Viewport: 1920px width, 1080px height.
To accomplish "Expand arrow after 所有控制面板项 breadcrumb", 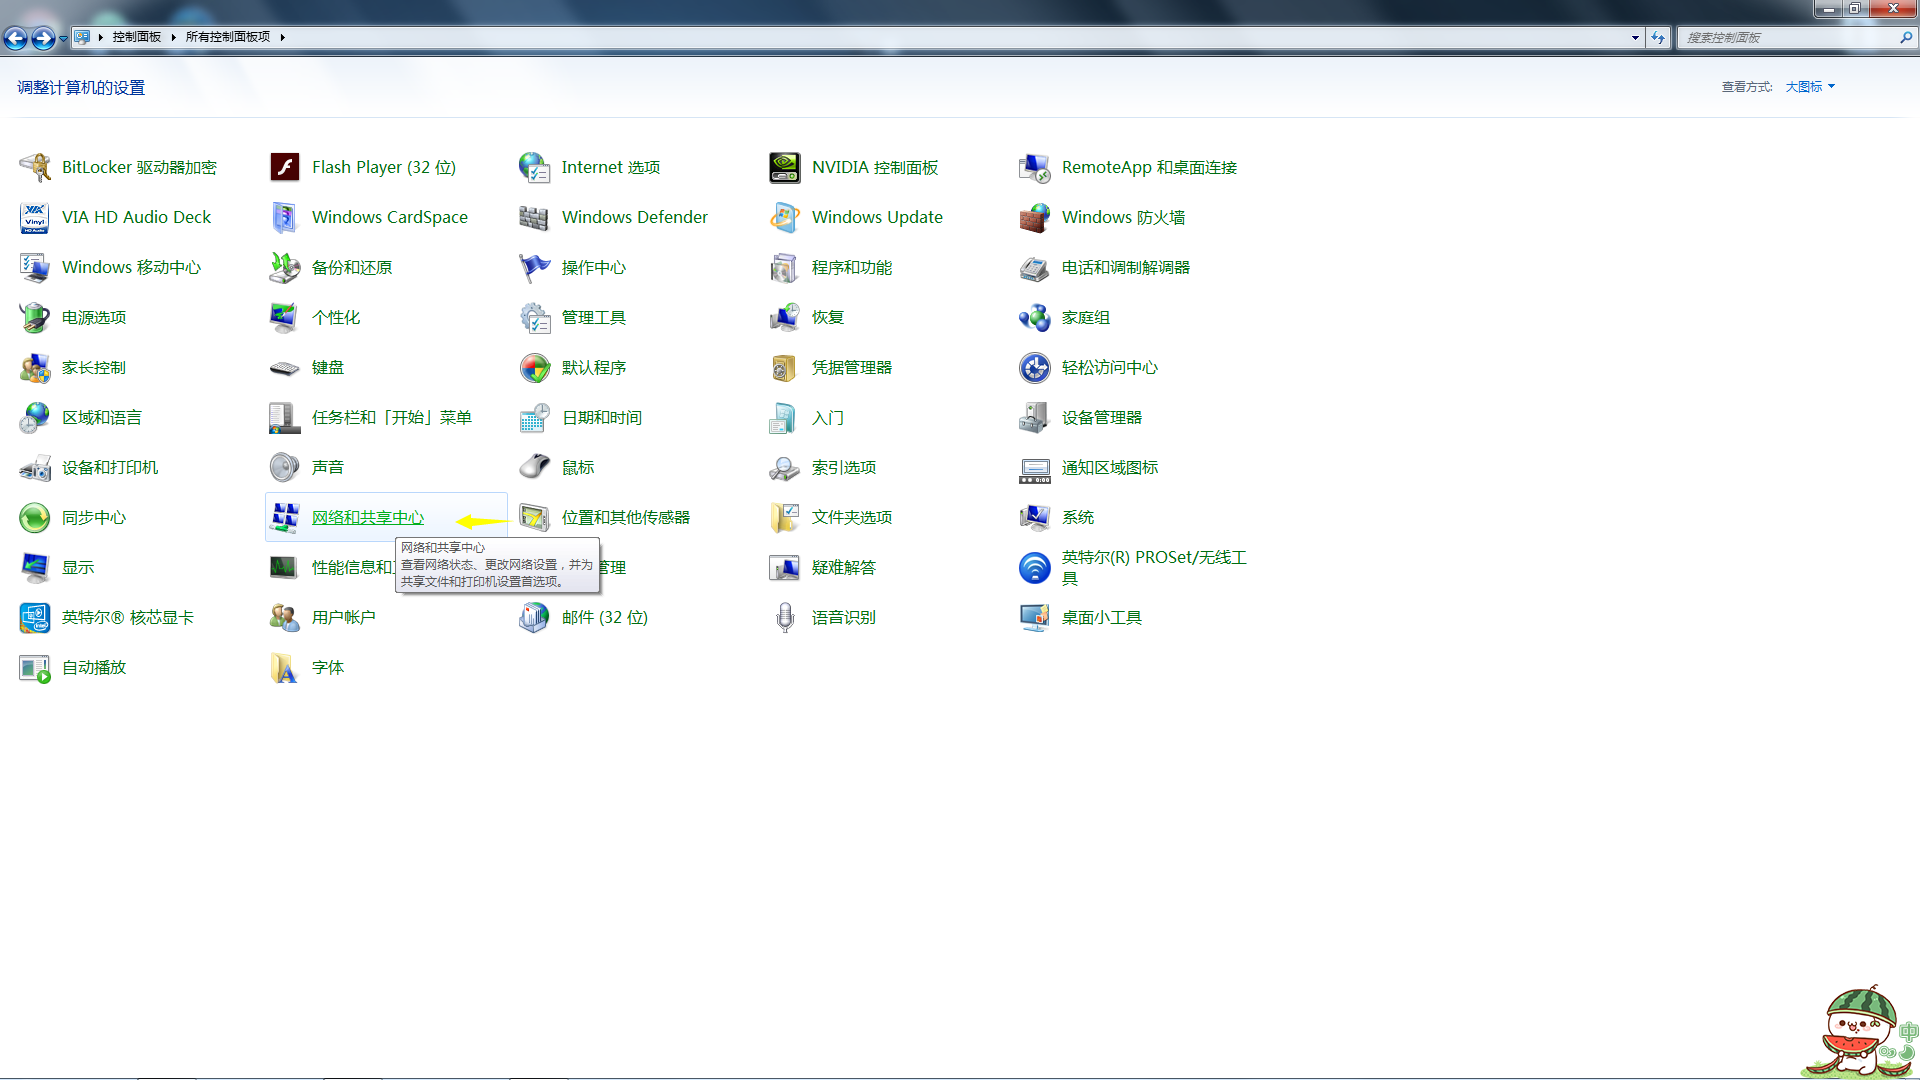I will tap(283, 37).
